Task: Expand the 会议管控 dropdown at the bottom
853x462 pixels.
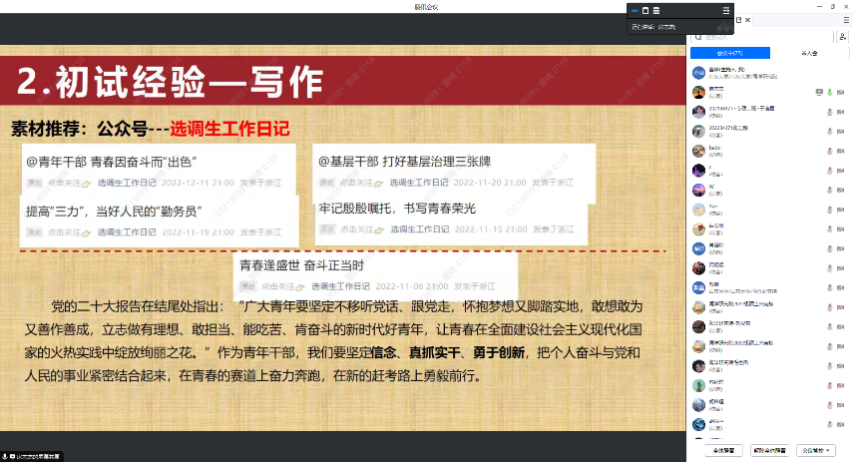Action: [817, 450]
